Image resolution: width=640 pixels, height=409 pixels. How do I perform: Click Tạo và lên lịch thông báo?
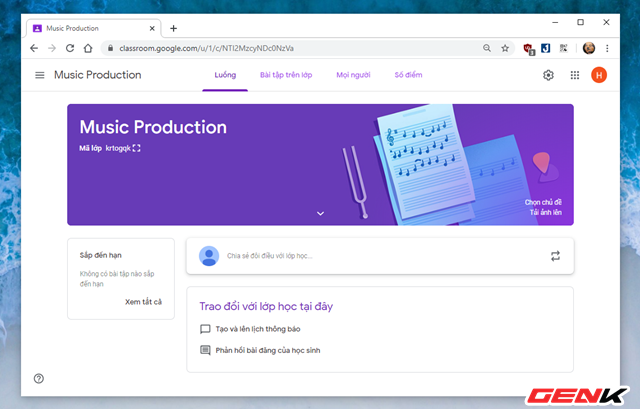(x=258, y=329)
